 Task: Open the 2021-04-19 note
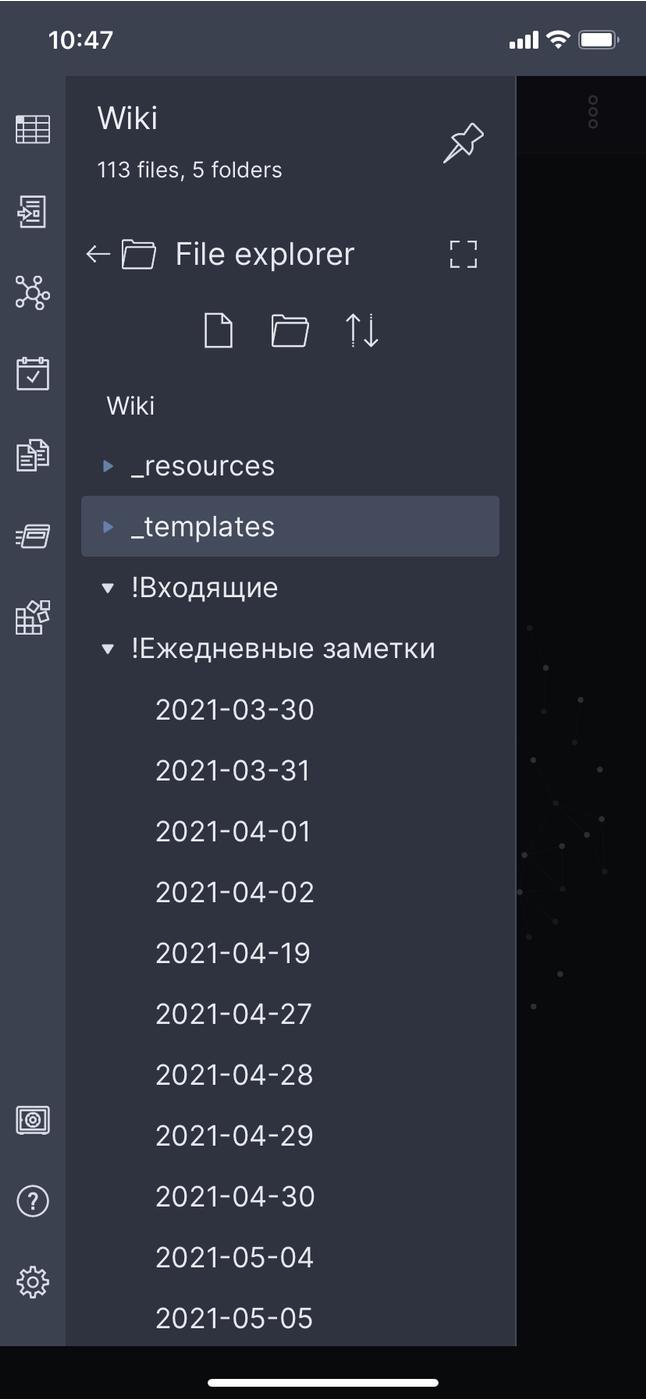[233, 953]
